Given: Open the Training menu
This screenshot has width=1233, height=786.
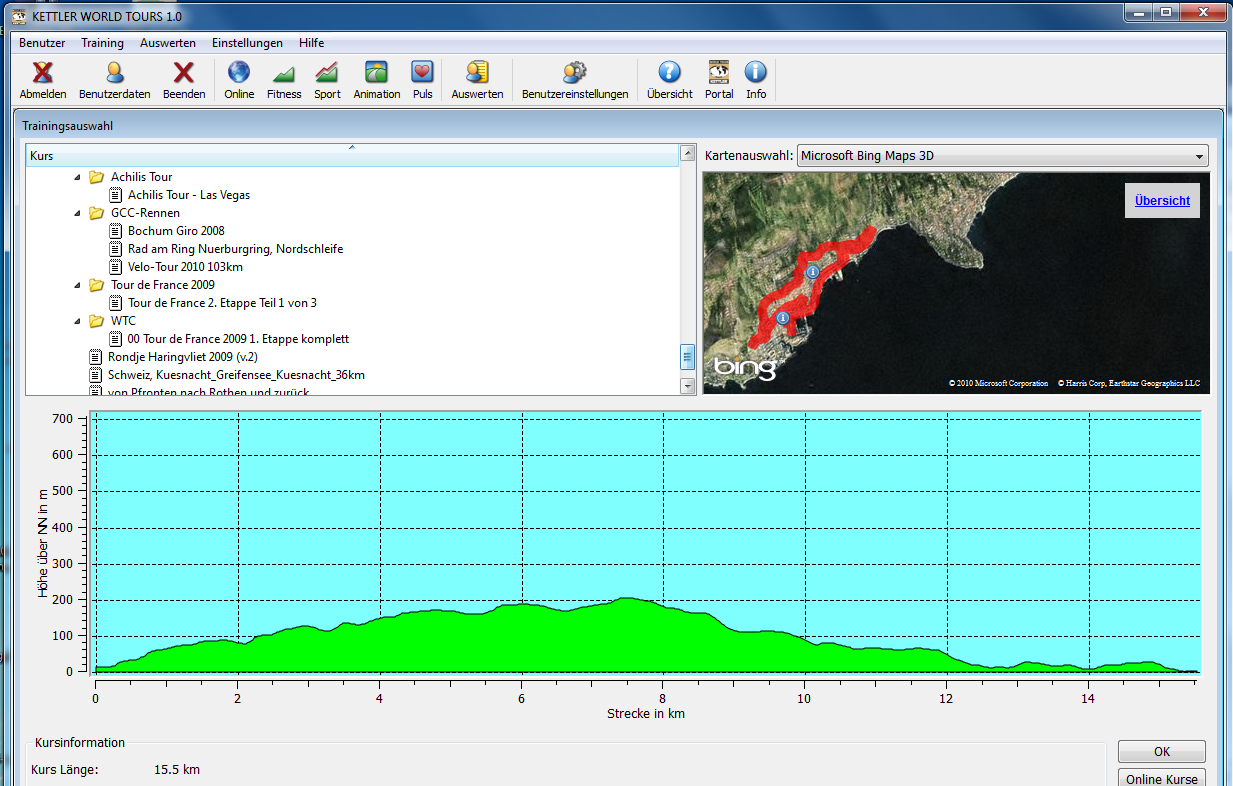Looking at the screenshot, I should click(x=103, y=43).
